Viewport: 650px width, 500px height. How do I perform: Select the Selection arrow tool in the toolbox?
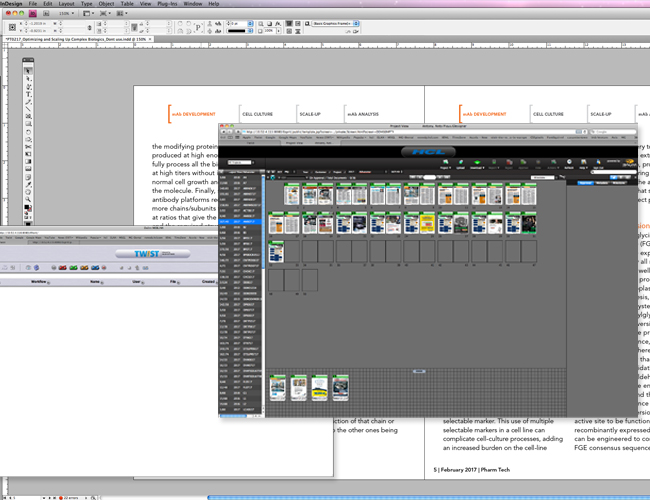click(28, 71)
